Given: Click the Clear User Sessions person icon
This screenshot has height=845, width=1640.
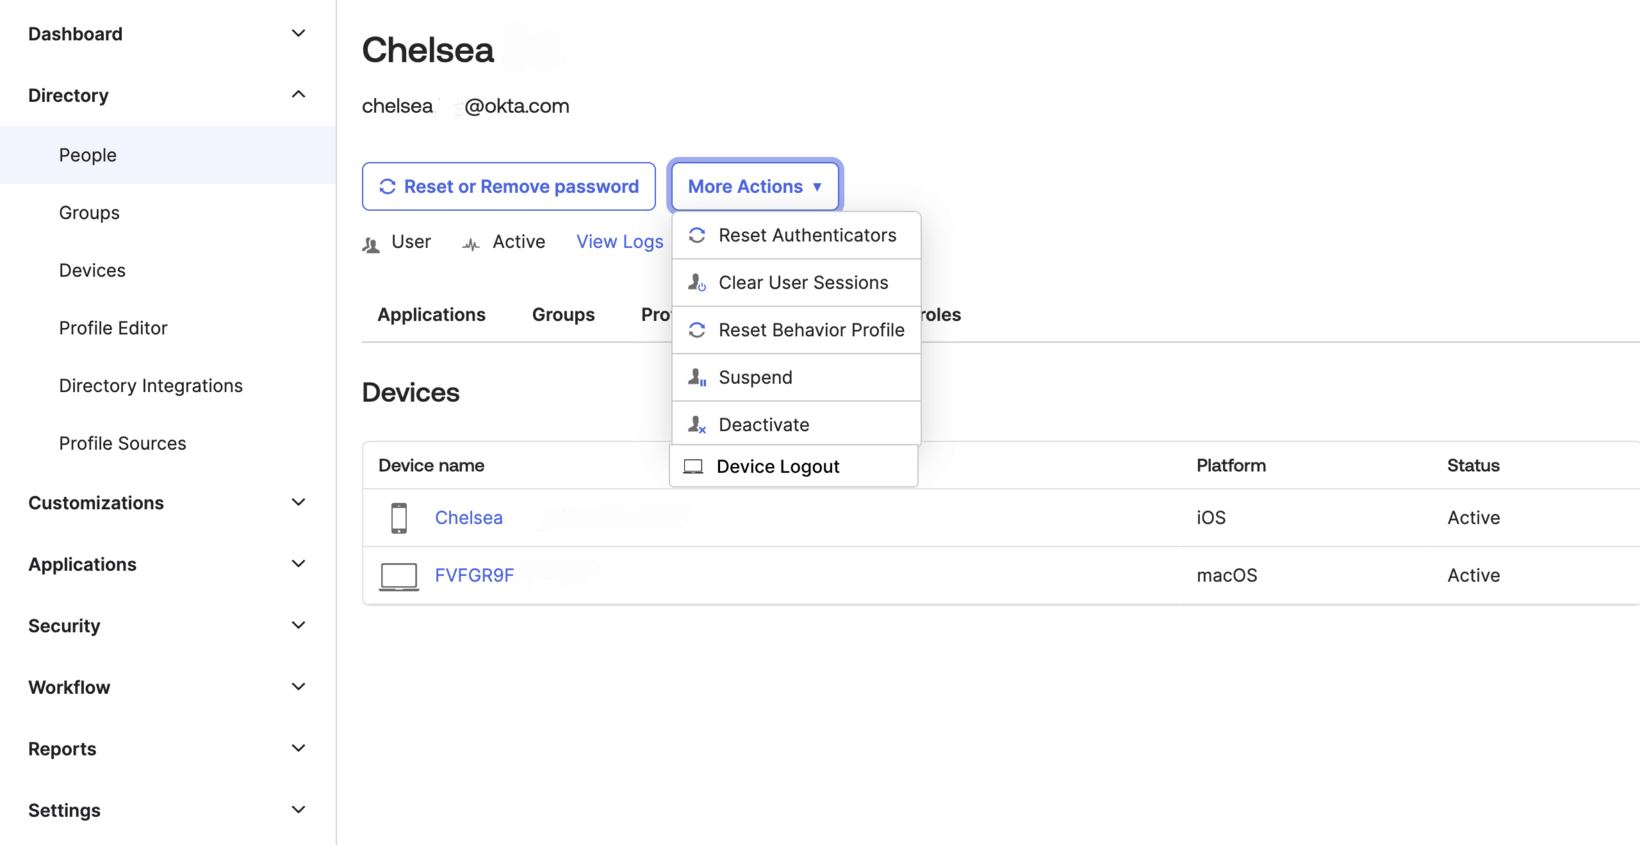Looking at the screenshot, I should (x=697, y=283).
